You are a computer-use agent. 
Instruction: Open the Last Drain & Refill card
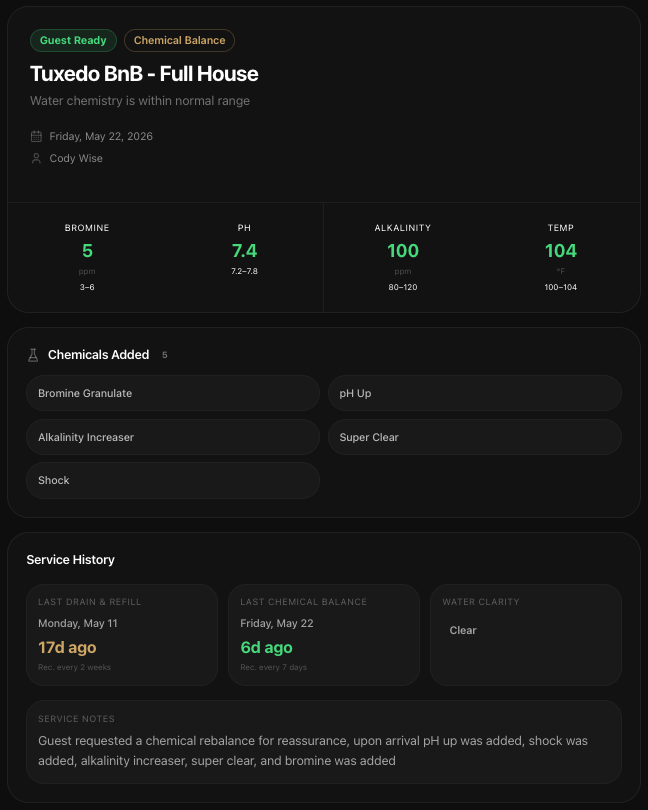(122, 635)
